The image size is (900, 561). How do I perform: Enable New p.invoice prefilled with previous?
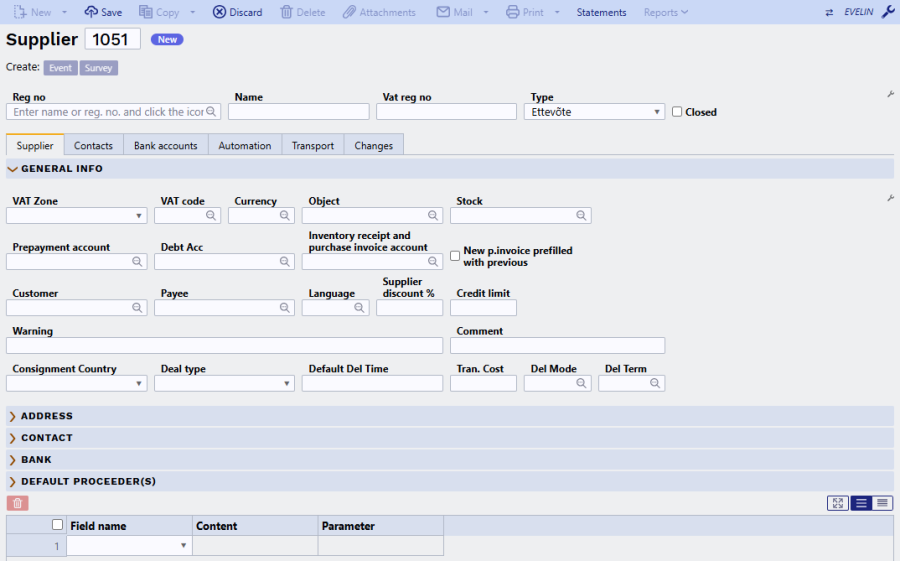pyautogui.click(x=455, y=256)
